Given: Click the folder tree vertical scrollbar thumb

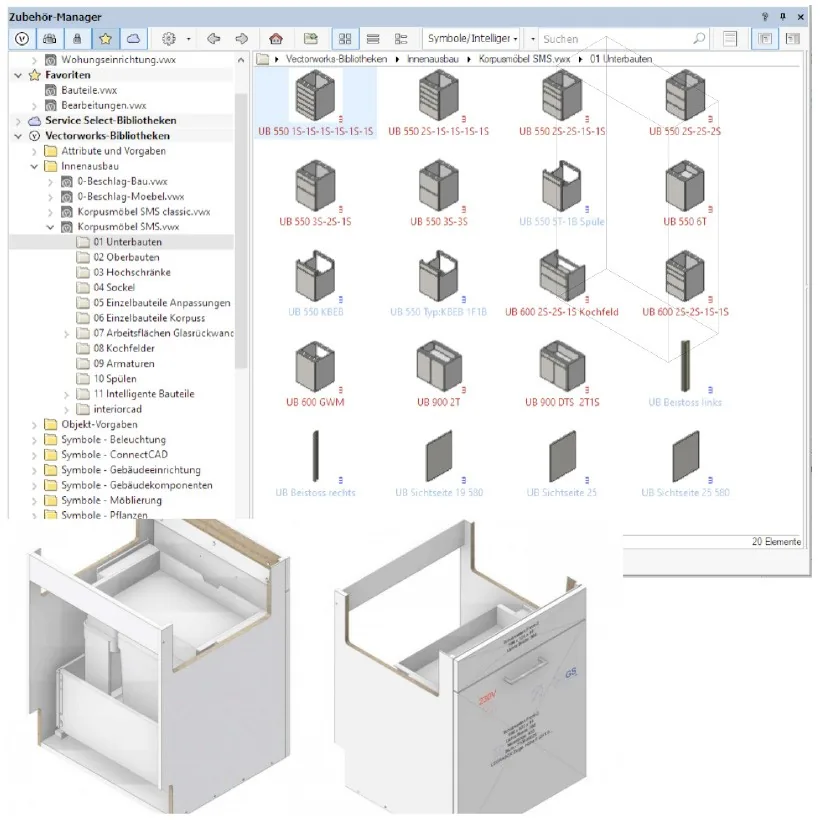Looking at the screenshot, I should pos(241,230).
